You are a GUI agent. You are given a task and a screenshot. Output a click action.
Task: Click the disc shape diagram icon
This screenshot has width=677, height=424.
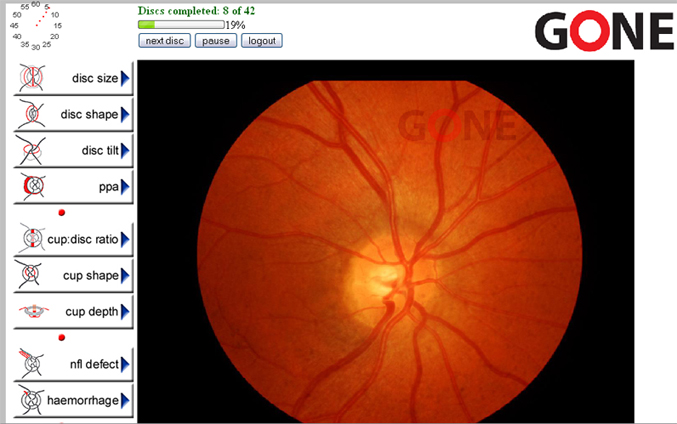32,114
